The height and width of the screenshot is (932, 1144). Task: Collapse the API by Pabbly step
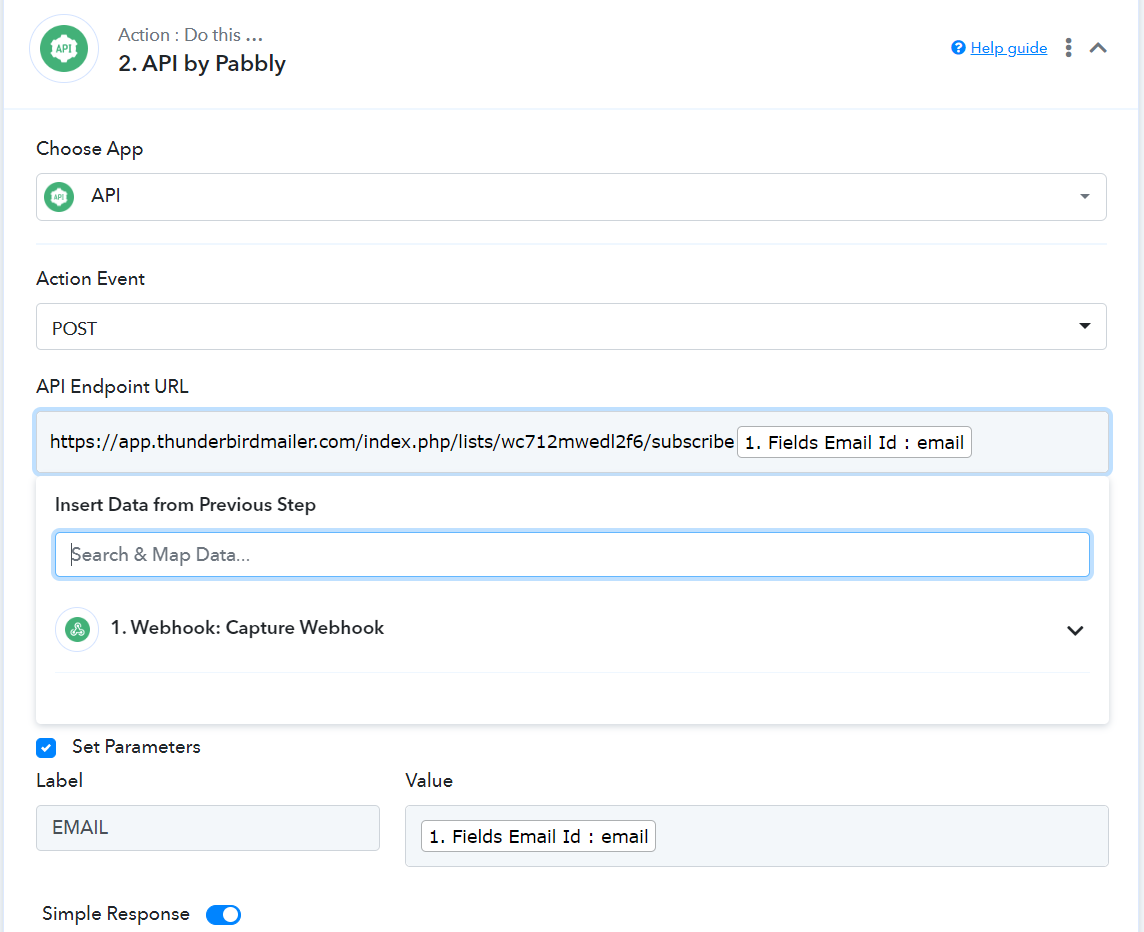click(x=1098, y=48)
